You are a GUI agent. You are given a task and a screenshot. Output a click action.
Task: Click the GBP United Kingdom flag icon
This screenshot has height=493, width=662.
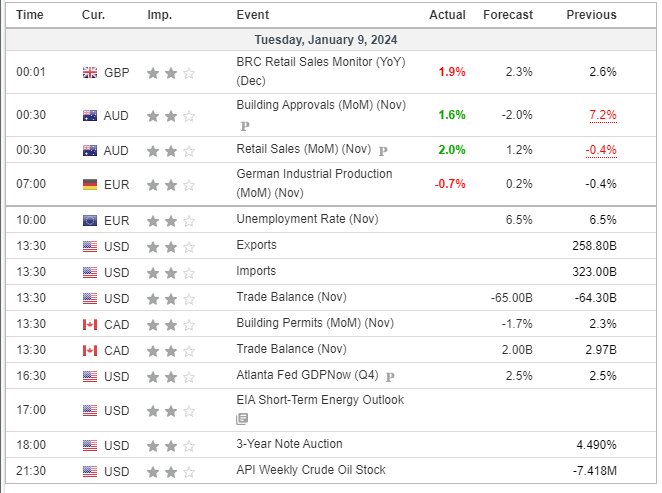point(90,72)
